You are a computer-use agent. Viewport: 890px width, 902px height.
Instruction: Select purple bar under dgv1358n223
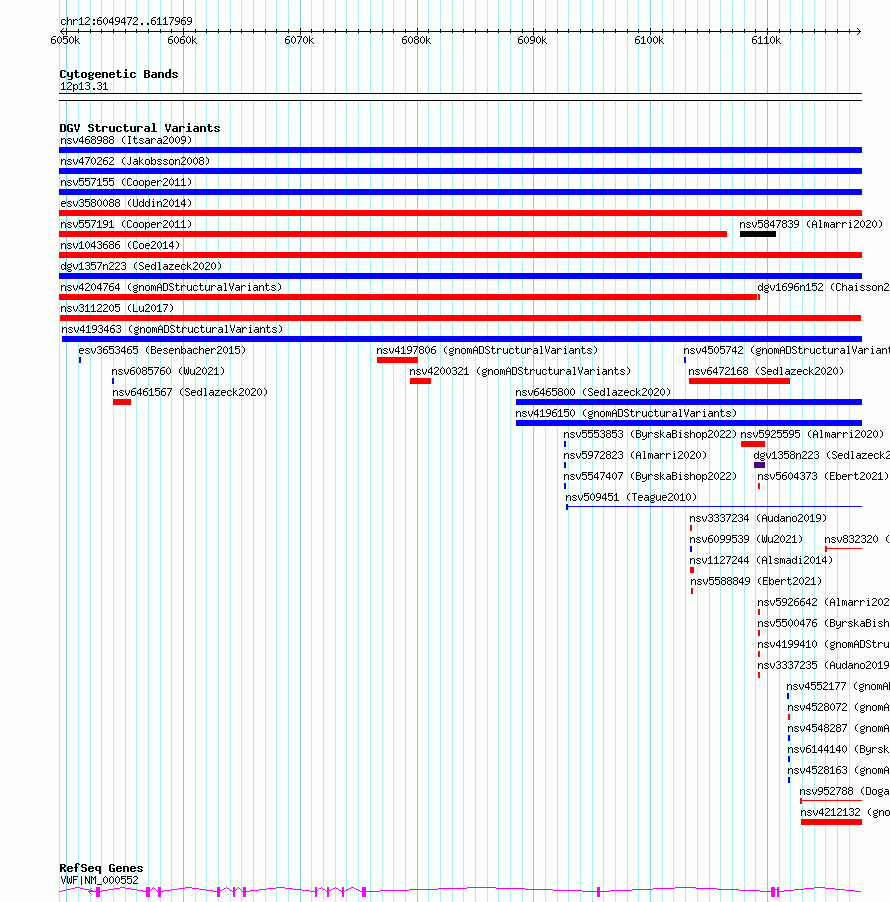[759, 465]
